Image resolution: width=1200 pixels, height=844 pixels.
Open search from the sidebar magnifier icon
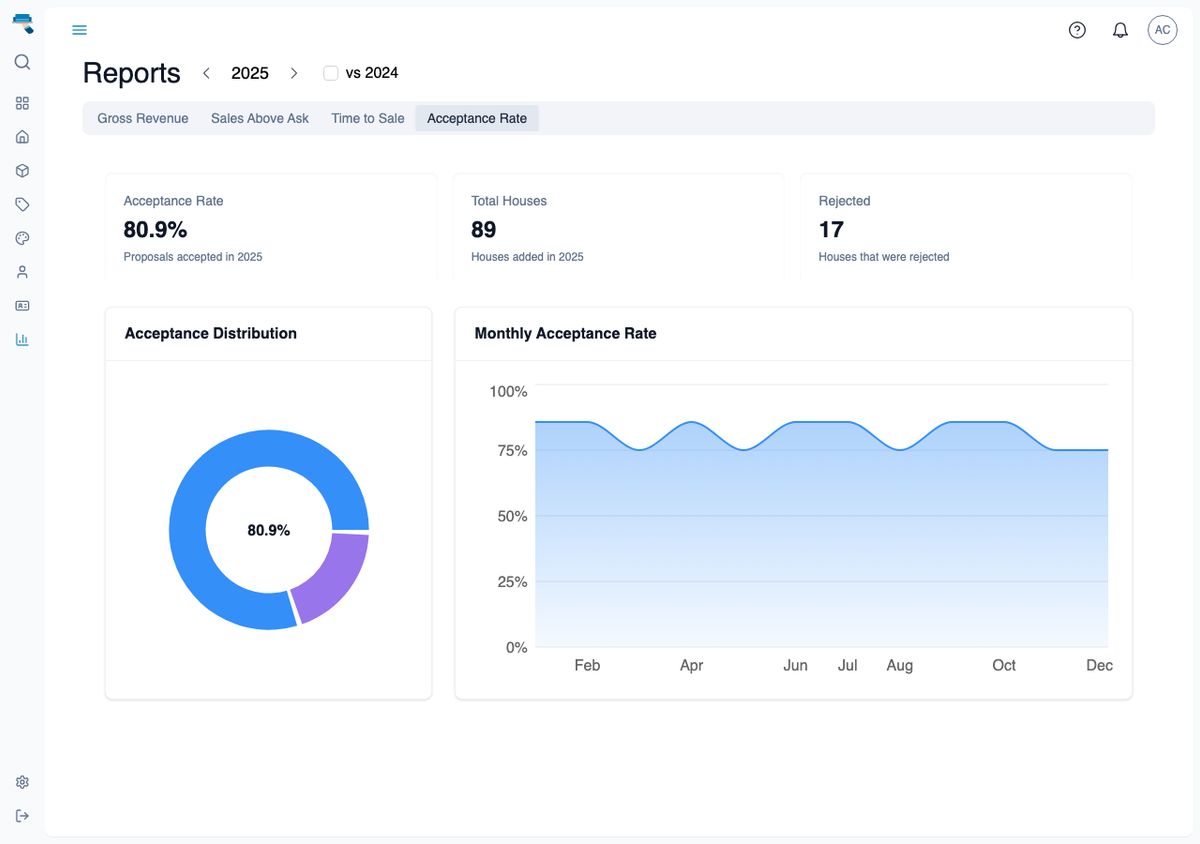pos(22,62)
